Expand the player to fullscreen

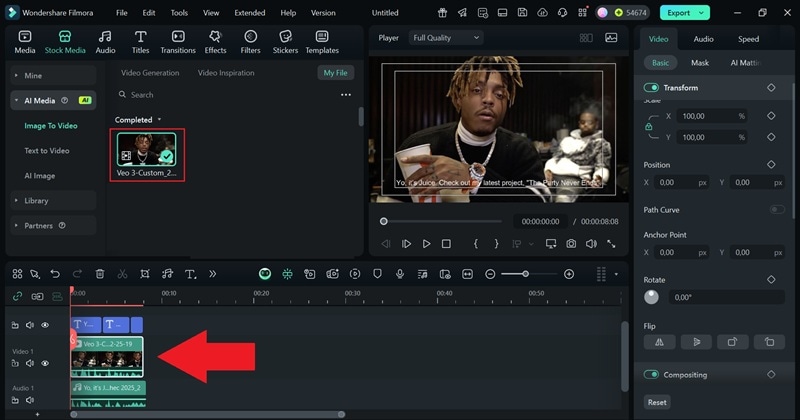tap(611, 244)
